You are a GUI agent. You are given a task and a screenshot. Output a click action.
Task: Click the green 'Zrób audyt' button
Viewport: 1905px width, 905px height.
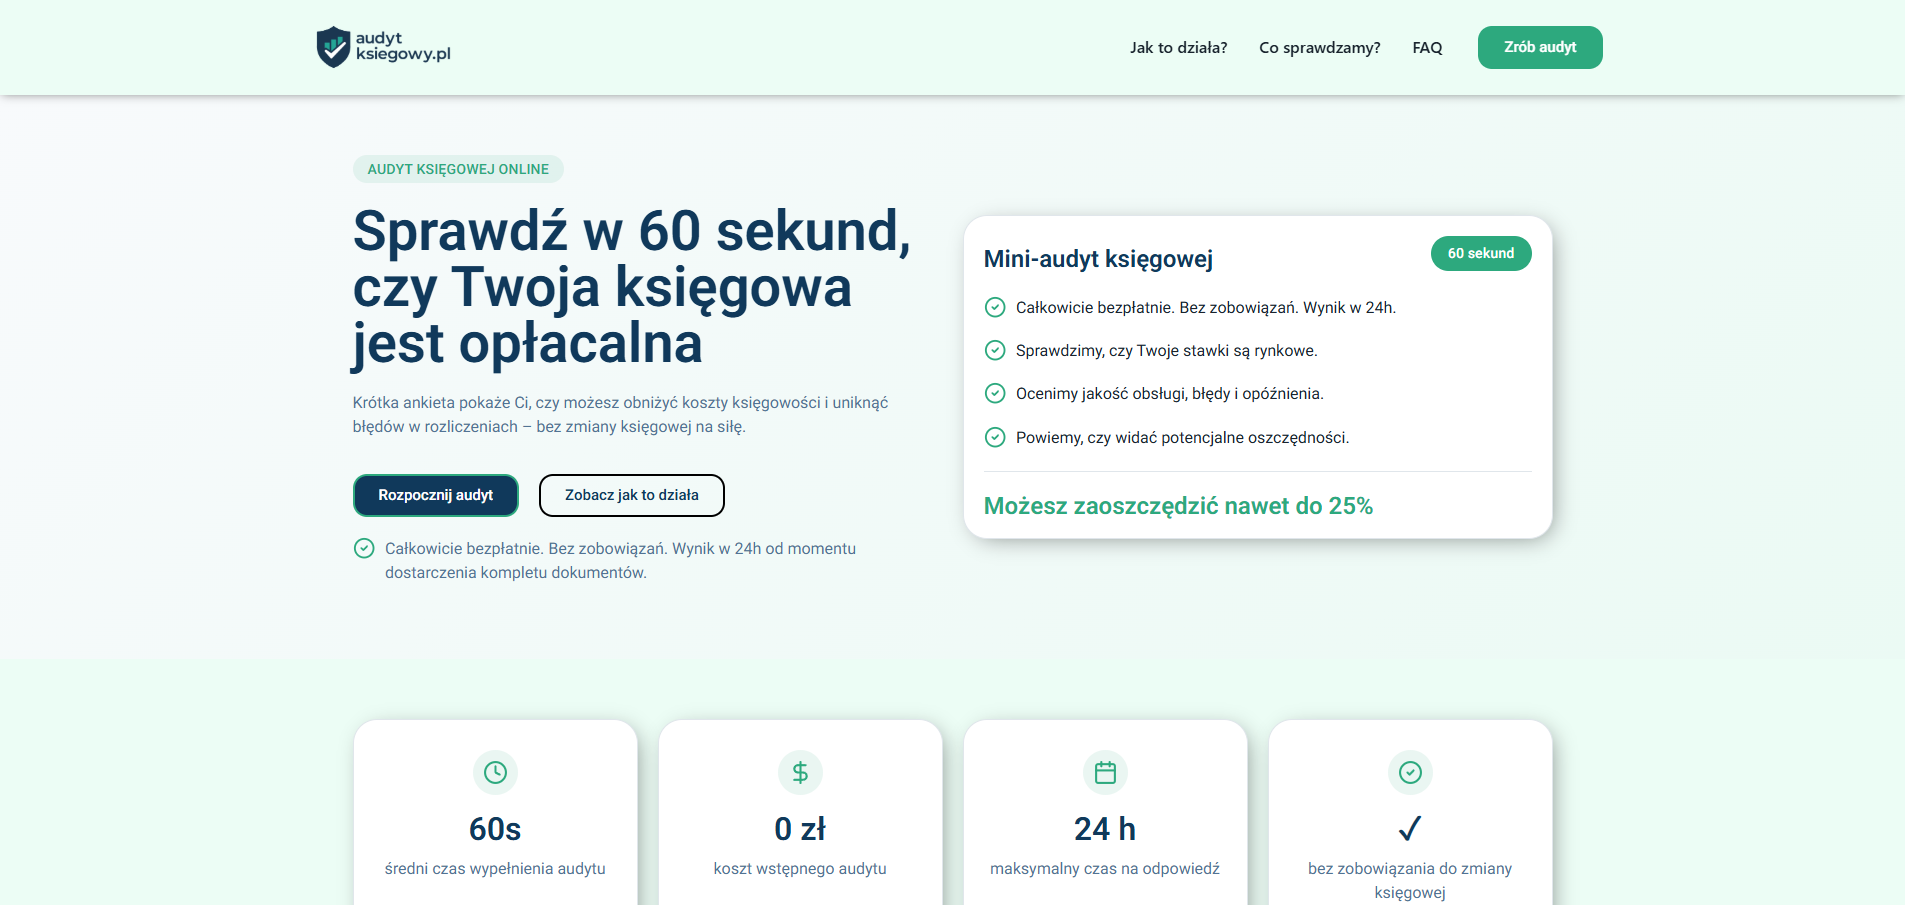click(1540, 47)
